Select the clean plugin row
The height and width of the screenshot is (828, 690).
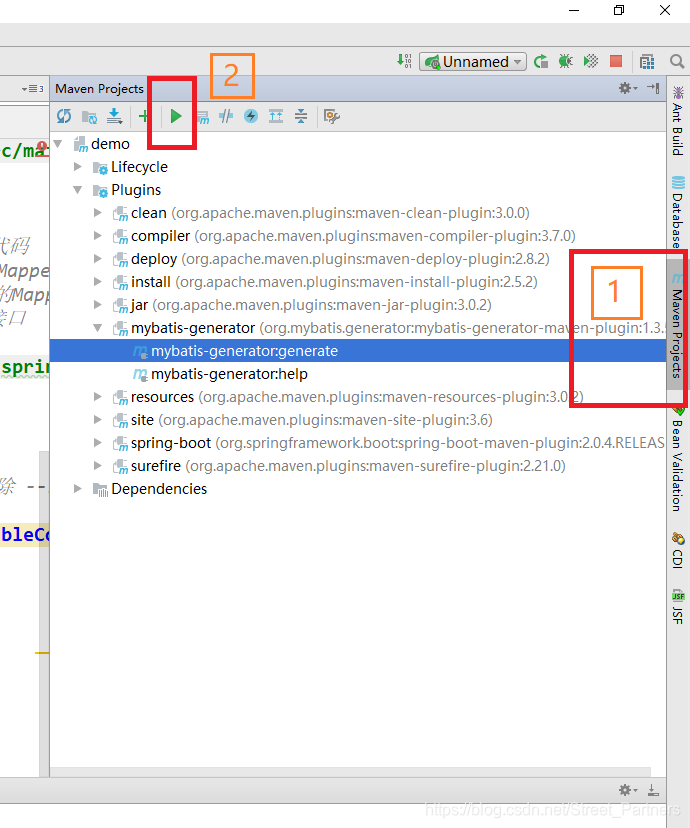click(x=358, y=213)
